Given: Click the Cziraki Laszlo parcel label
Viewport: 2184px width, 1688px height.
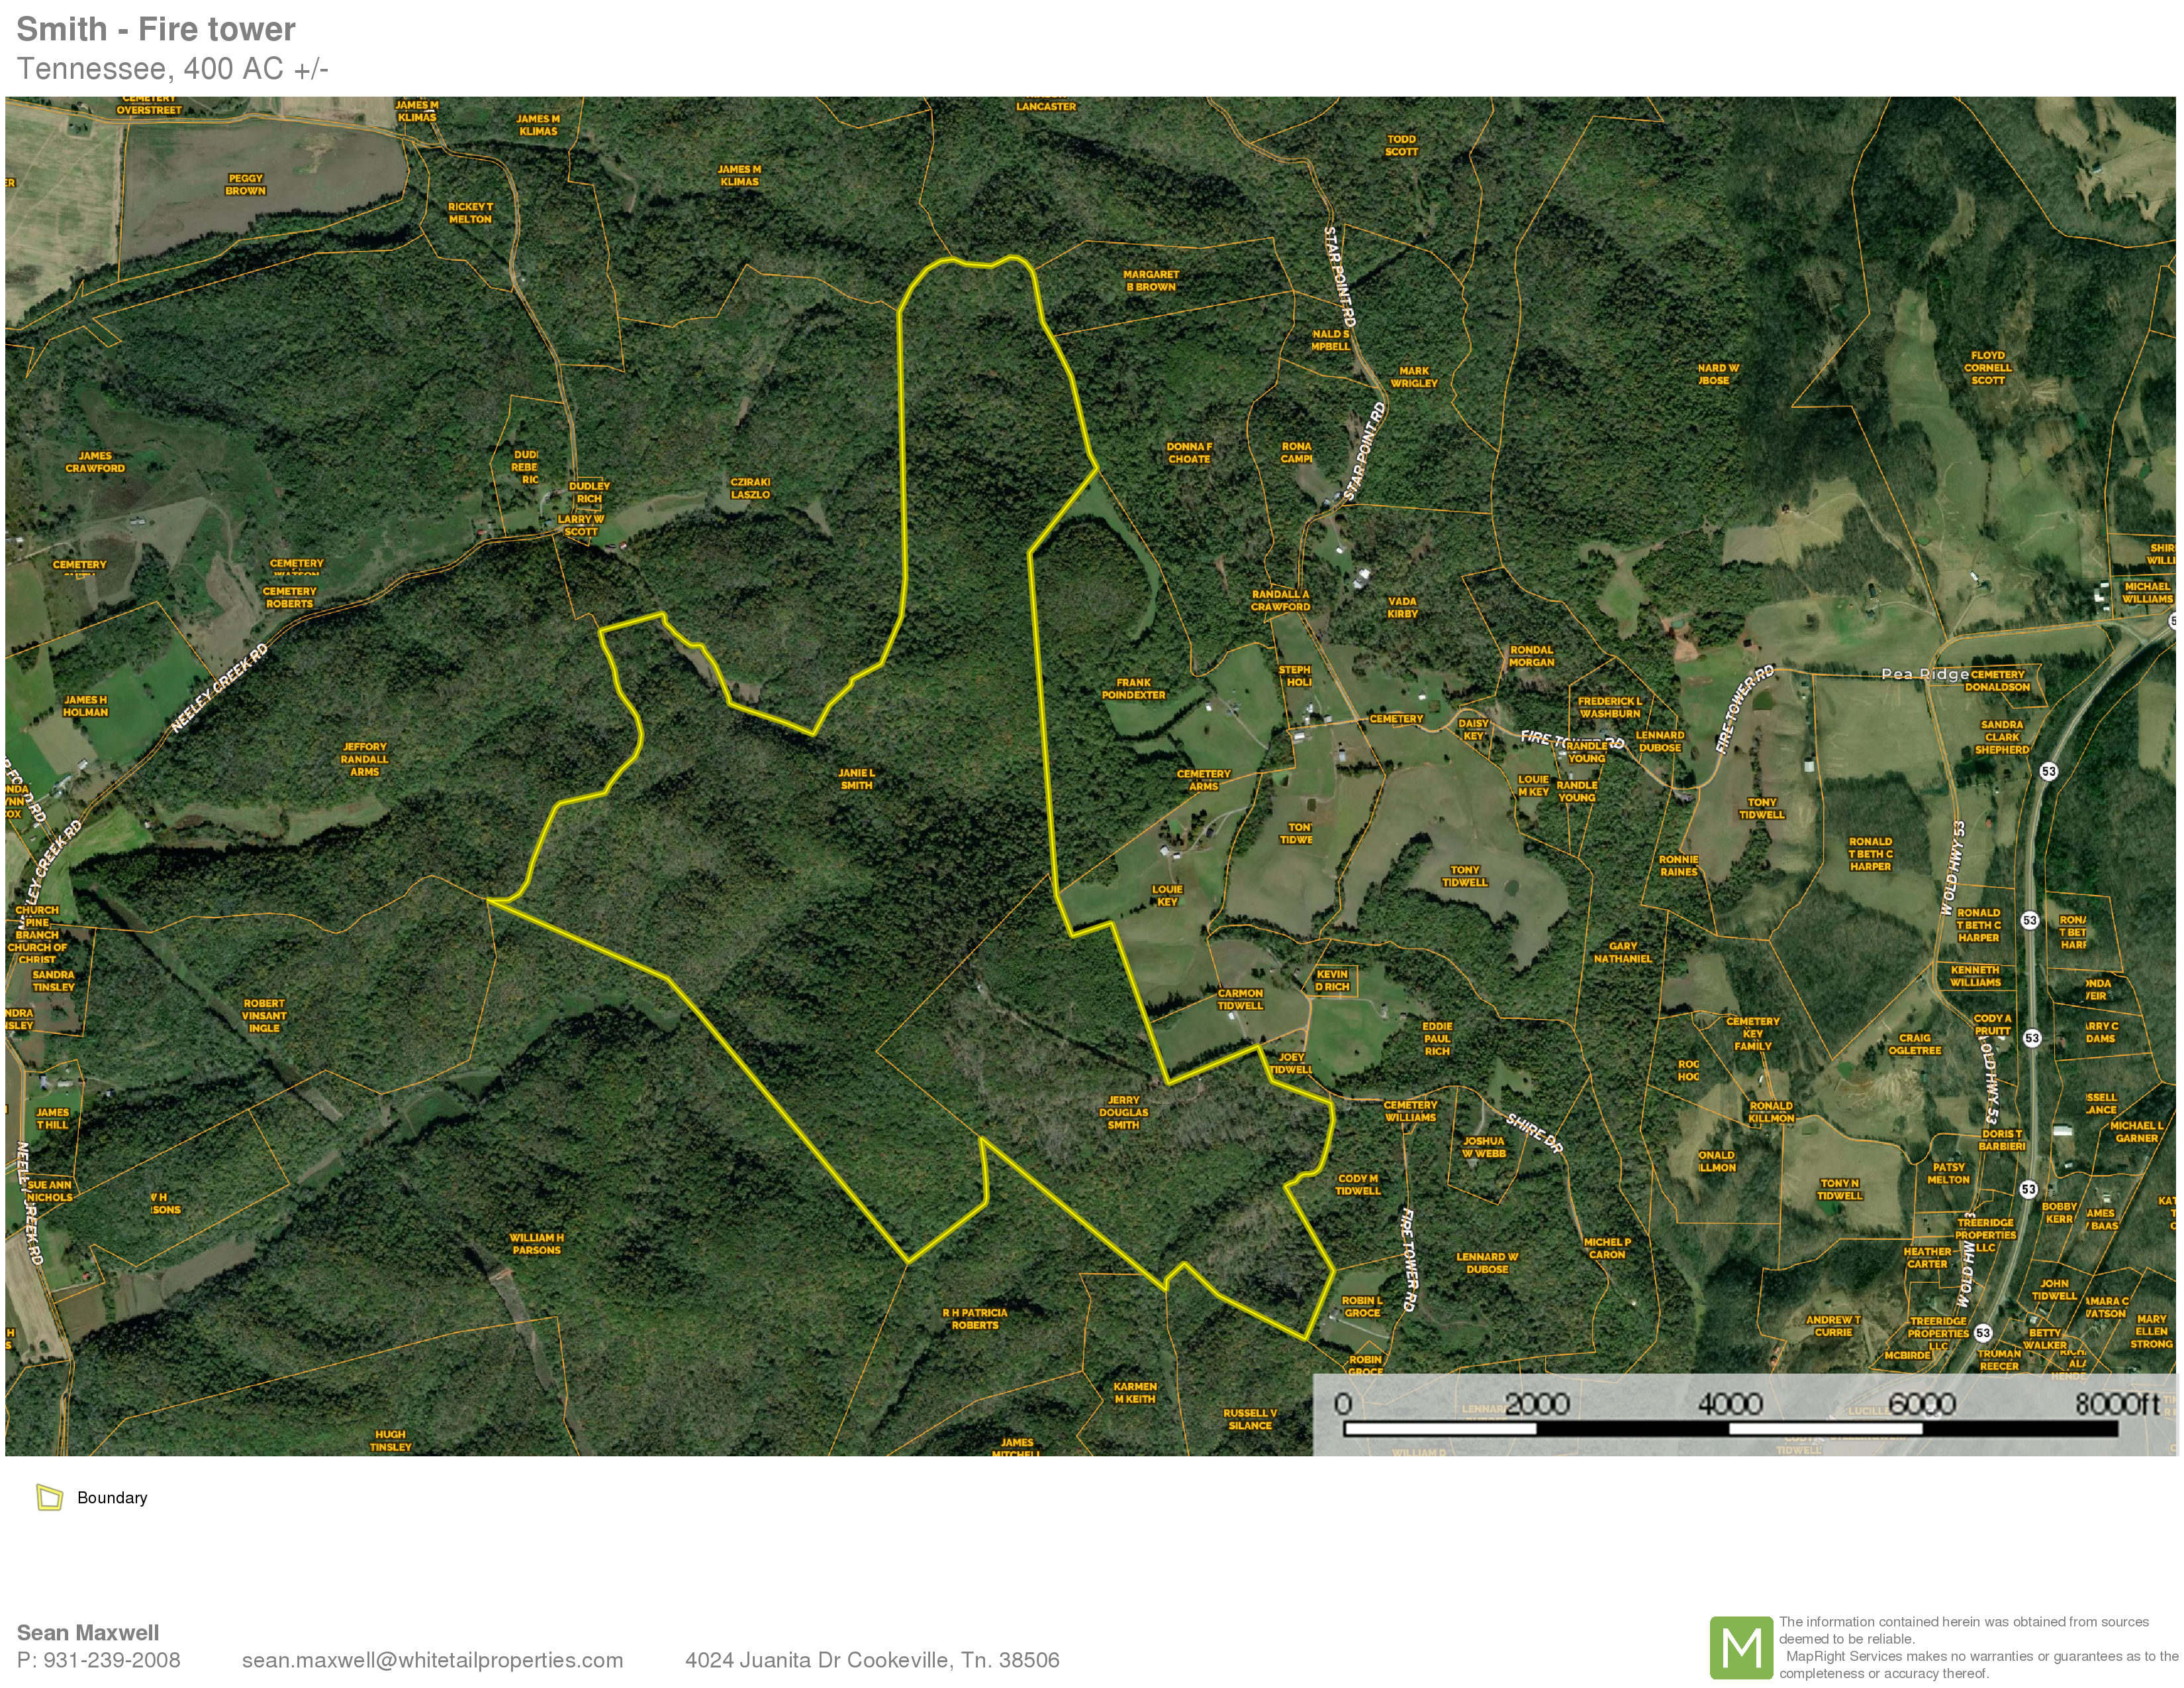Looking at the screenshot, I should click(750, 488).
